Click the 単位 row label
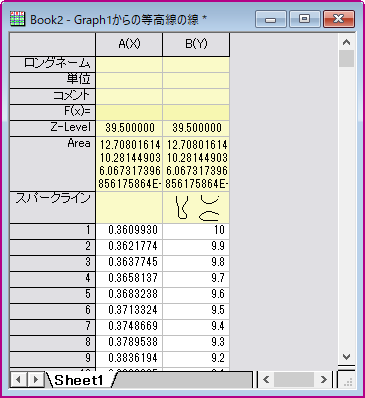This screenshot has width=365, height=398. click(52, 80)
